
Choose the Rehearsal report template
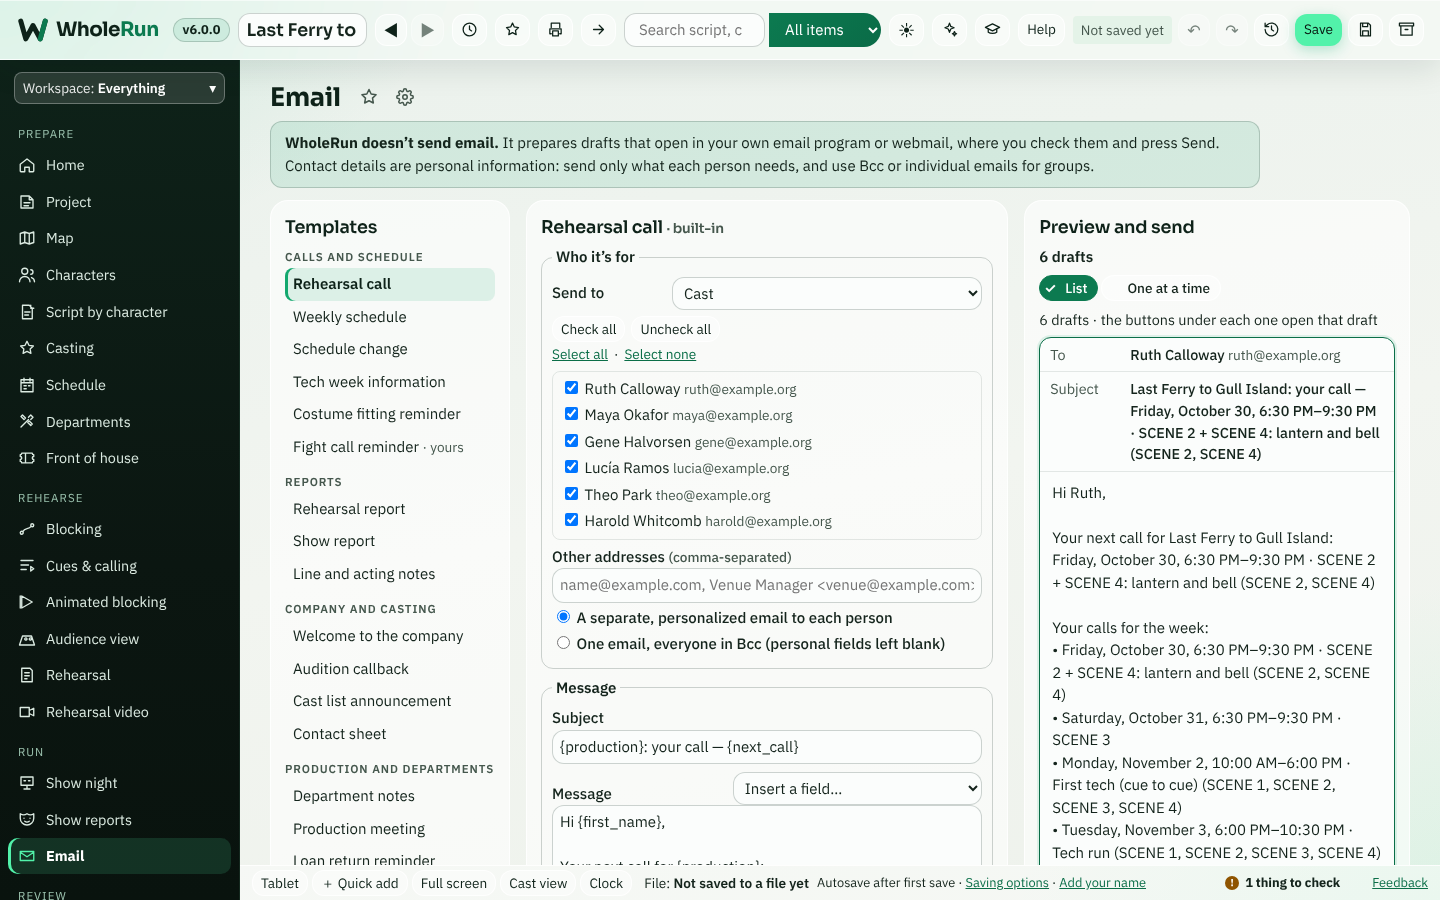tap(390, 509)
